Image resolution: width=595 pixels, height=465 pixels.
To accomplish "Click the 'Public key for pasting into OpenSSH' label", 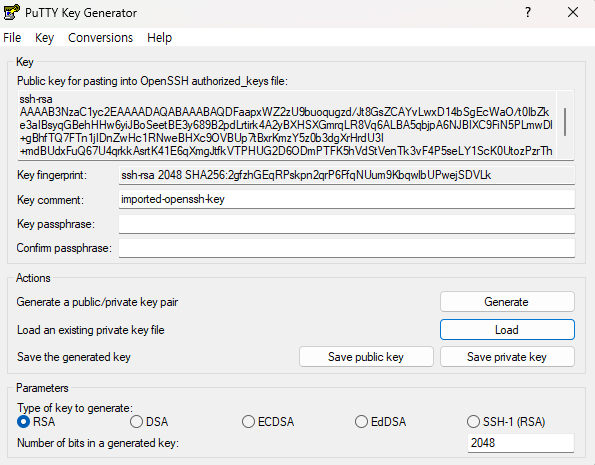I will pyautogui.click(x=152, y=81).
